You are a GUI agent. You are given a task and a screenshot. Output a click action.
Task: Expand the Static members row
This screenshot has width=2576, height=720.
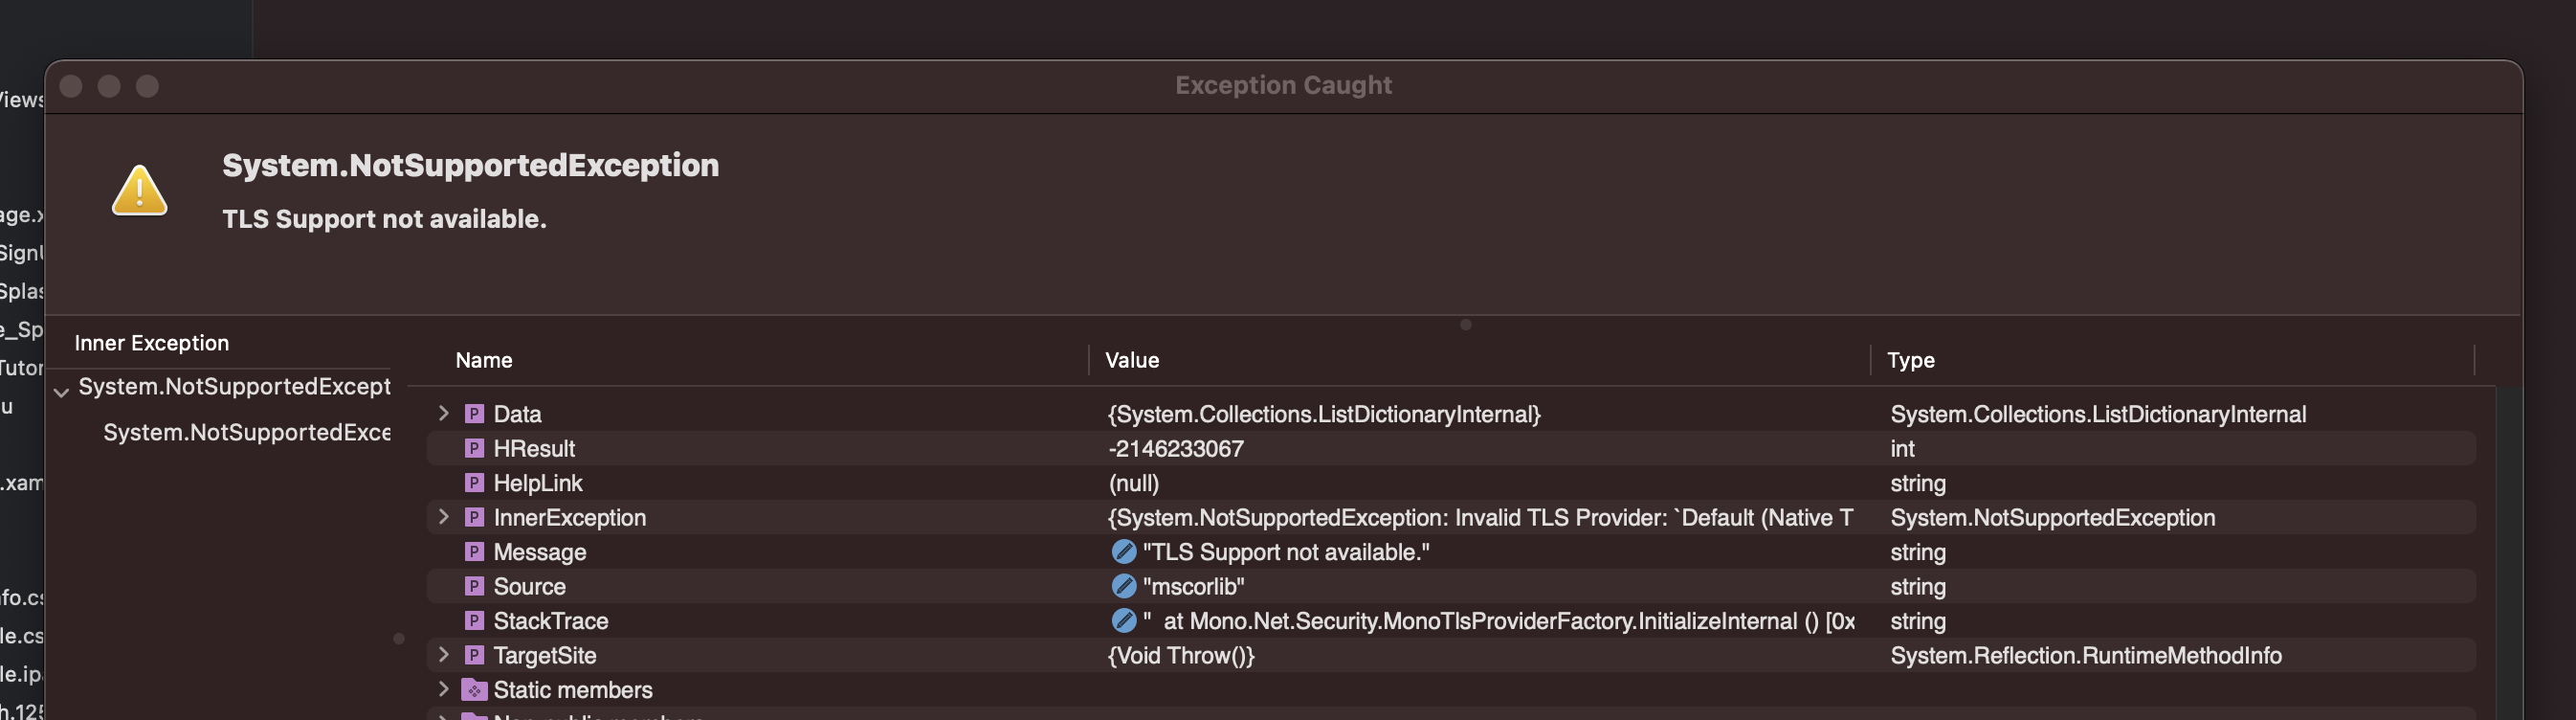pyautogui.click(x=444, y=689)
